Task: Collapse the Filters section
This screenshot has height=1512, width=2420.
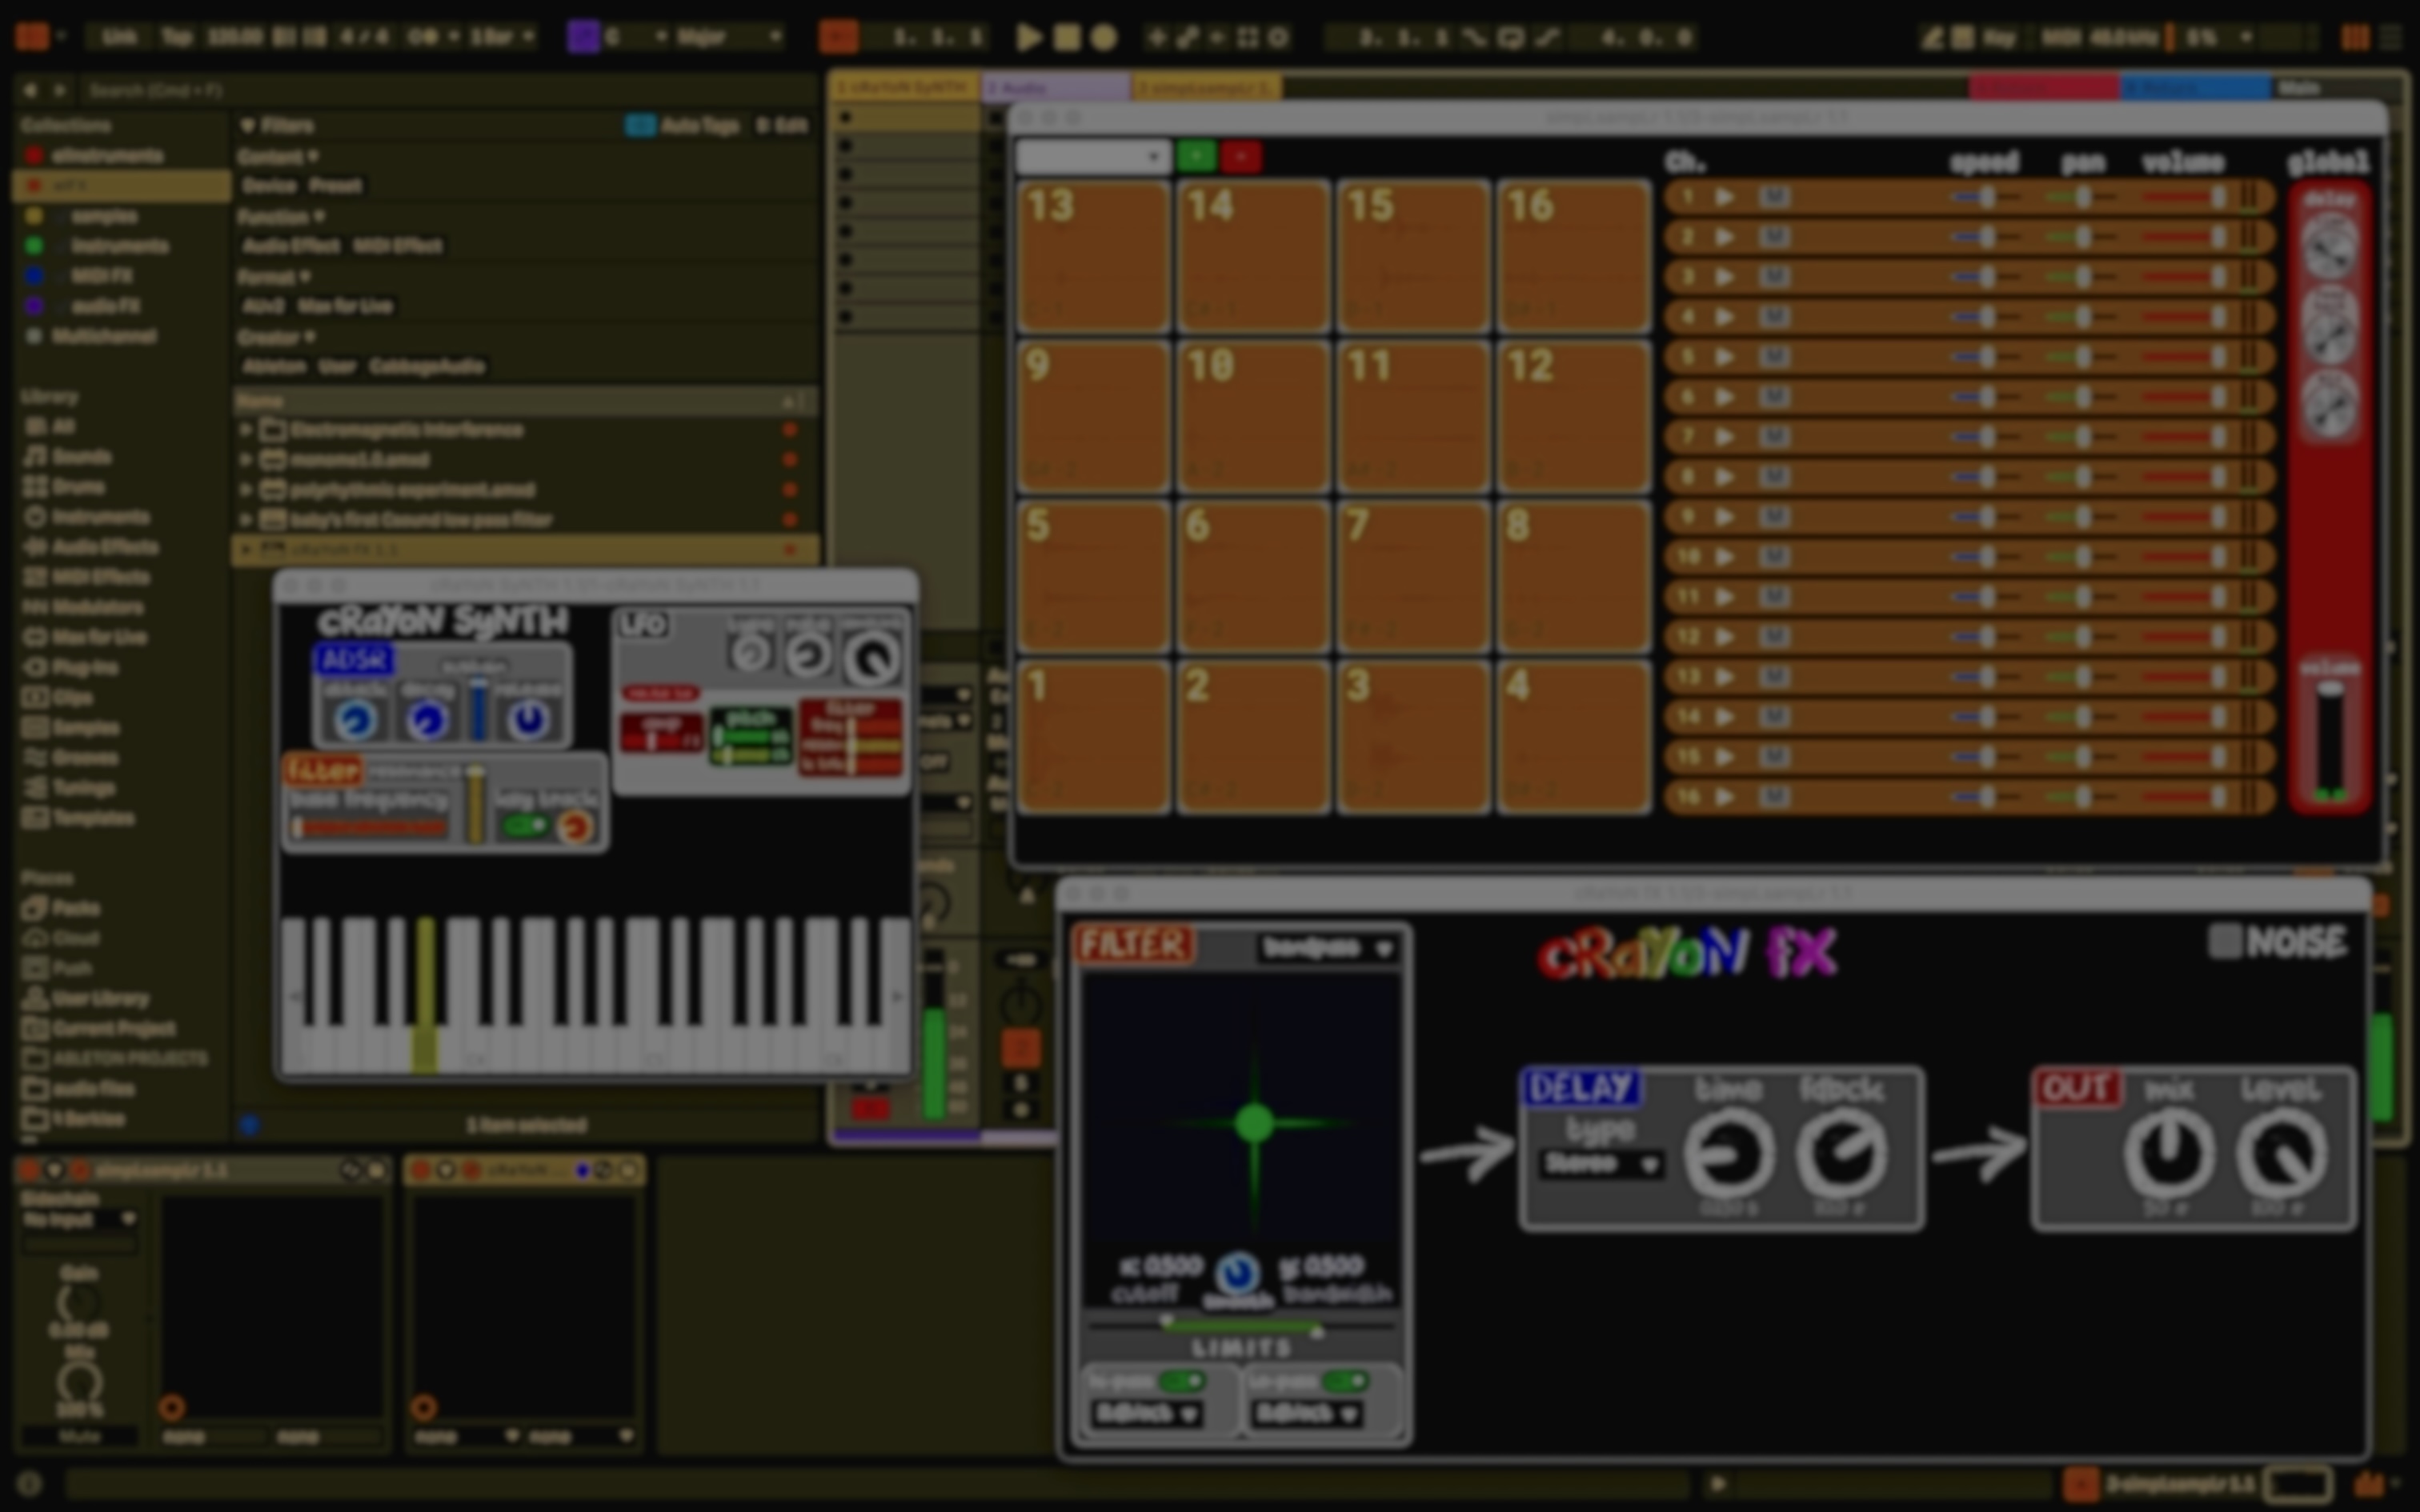Action: pyautogui.click(x=247, y=126)
